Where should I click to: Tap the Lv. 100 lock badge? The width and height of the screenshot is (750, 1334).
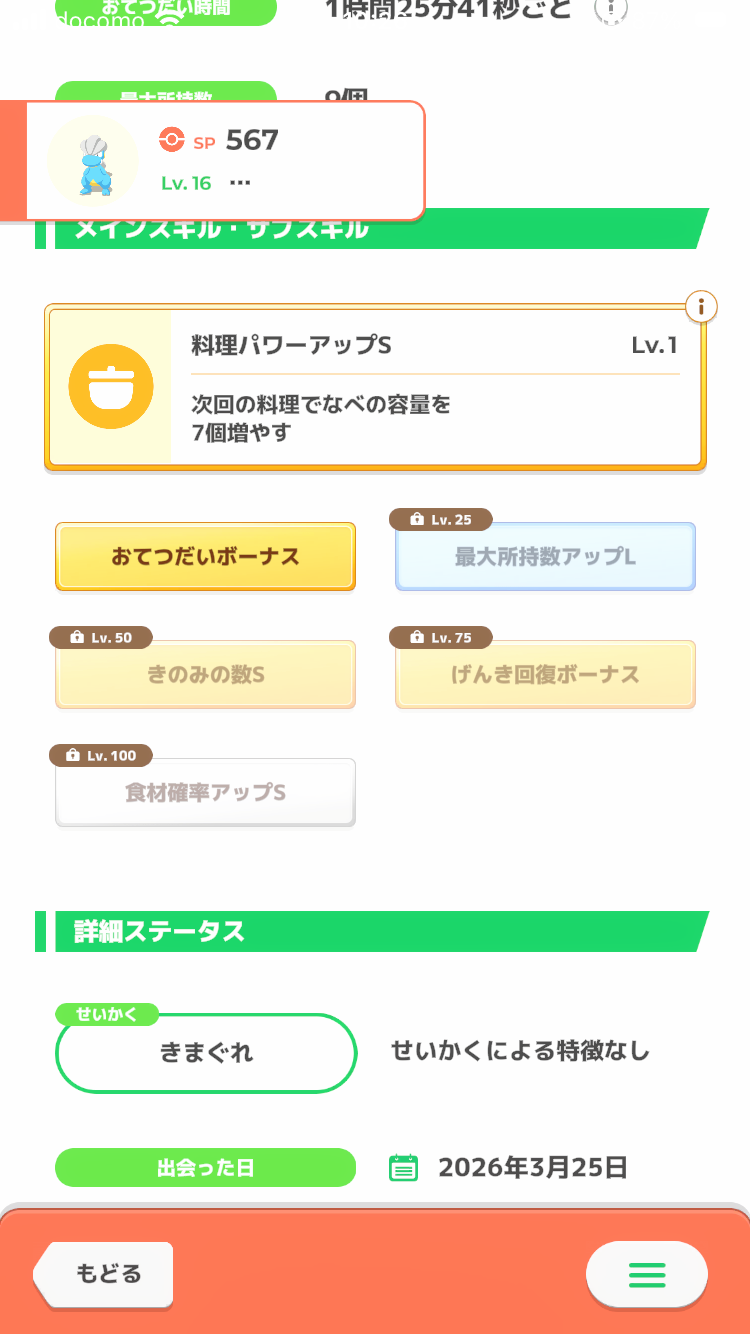(x=101, y=756)
